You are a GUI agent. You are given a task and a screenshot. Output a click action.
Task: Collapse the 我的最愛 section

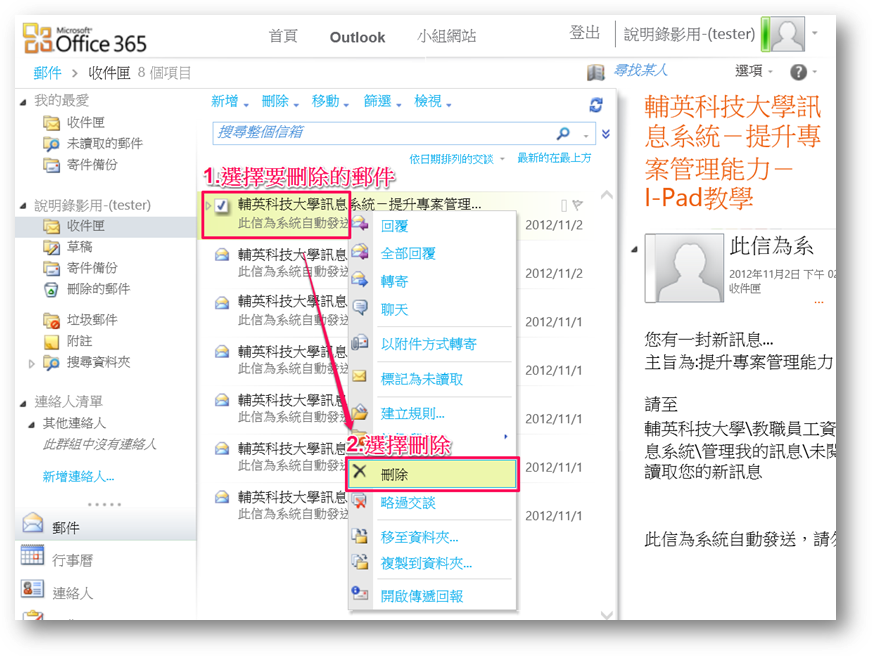[23, 102]
